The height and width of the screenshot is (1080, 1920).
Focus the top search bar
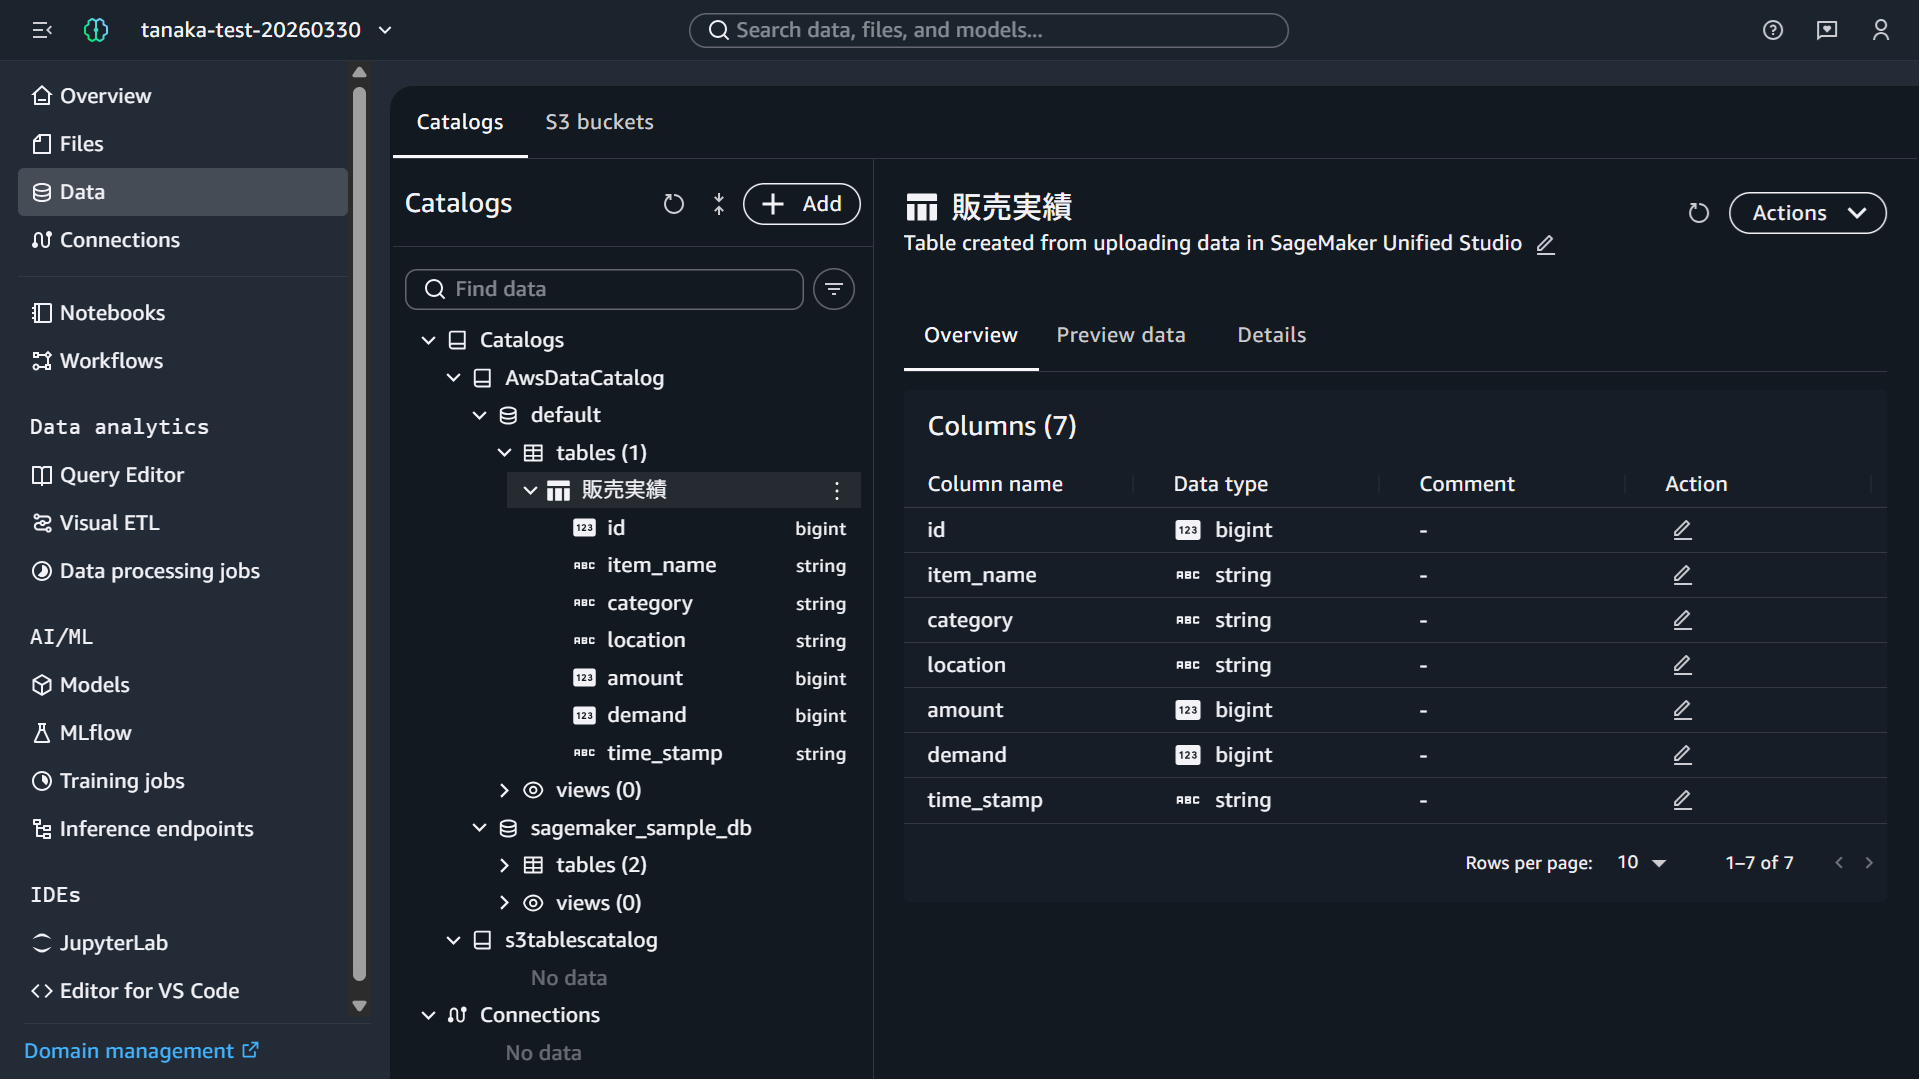point(988,30)
